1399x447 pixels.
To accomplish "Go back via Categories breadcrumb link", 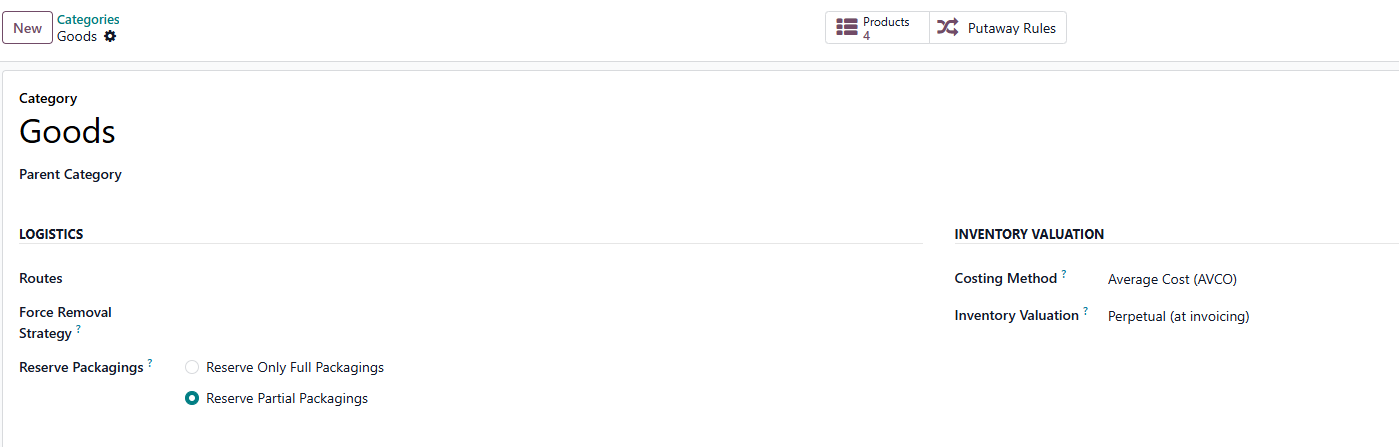I will pos(88,19).
